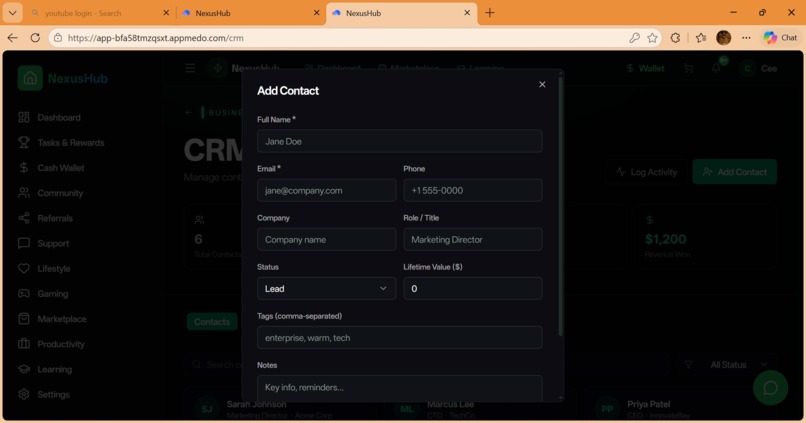This screenshot has height=423, width=806.
Task: Open the Cee user profile
Action: pos(759,68)
